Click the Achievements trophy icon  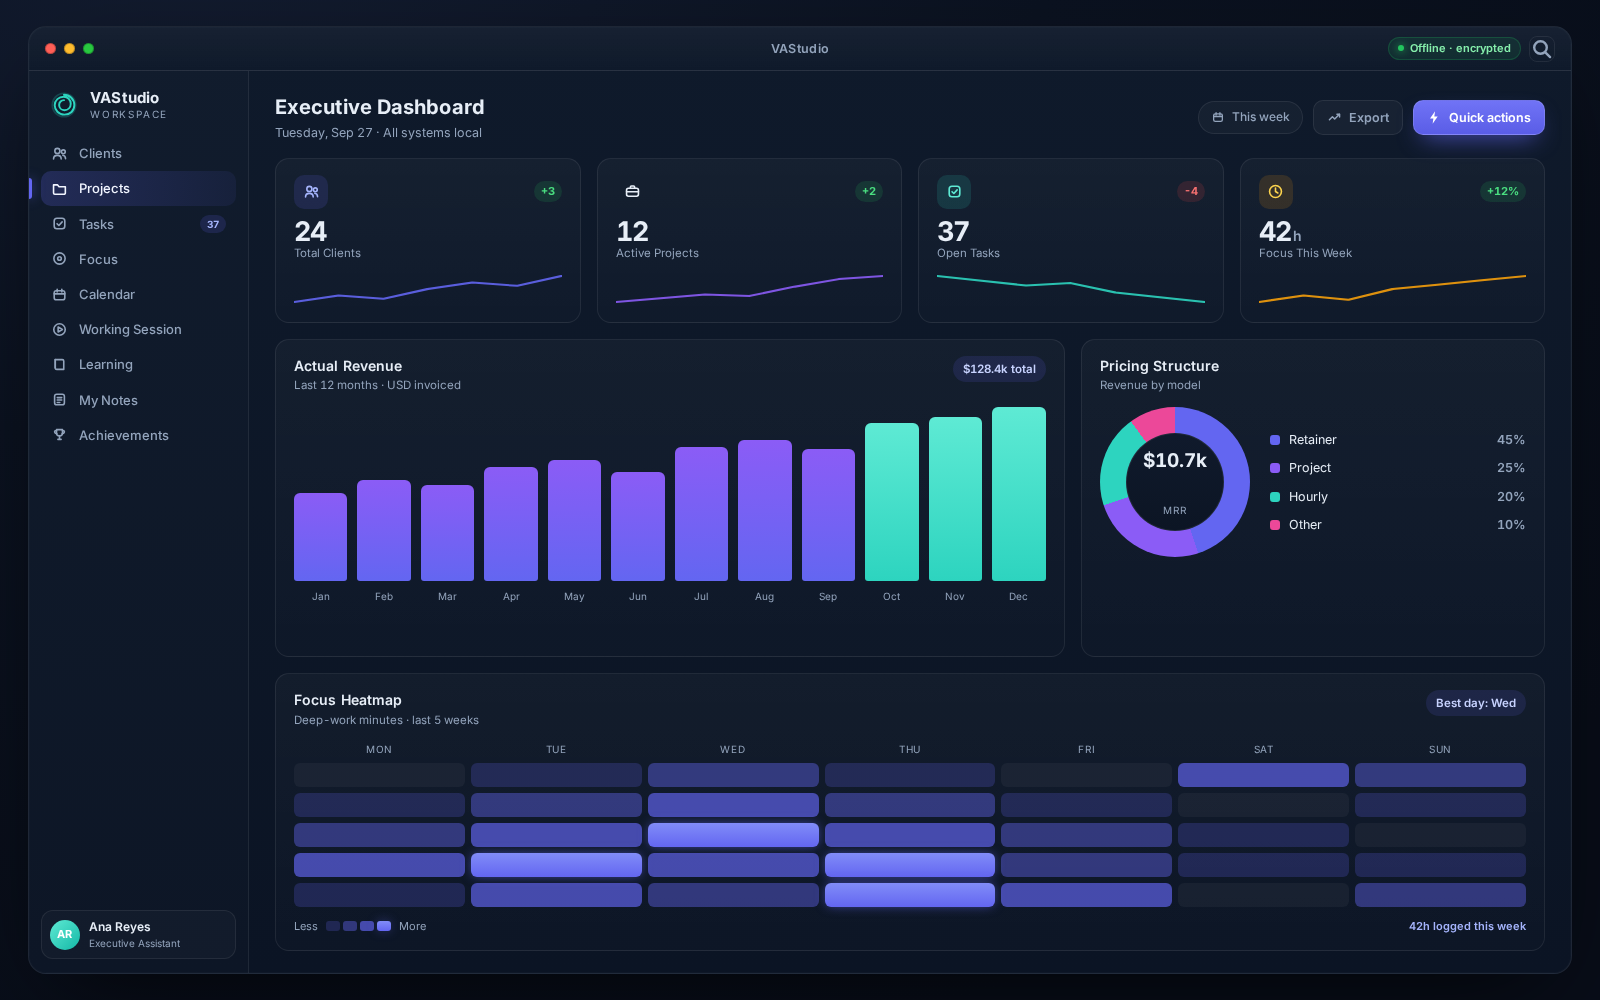click(60, 435)
